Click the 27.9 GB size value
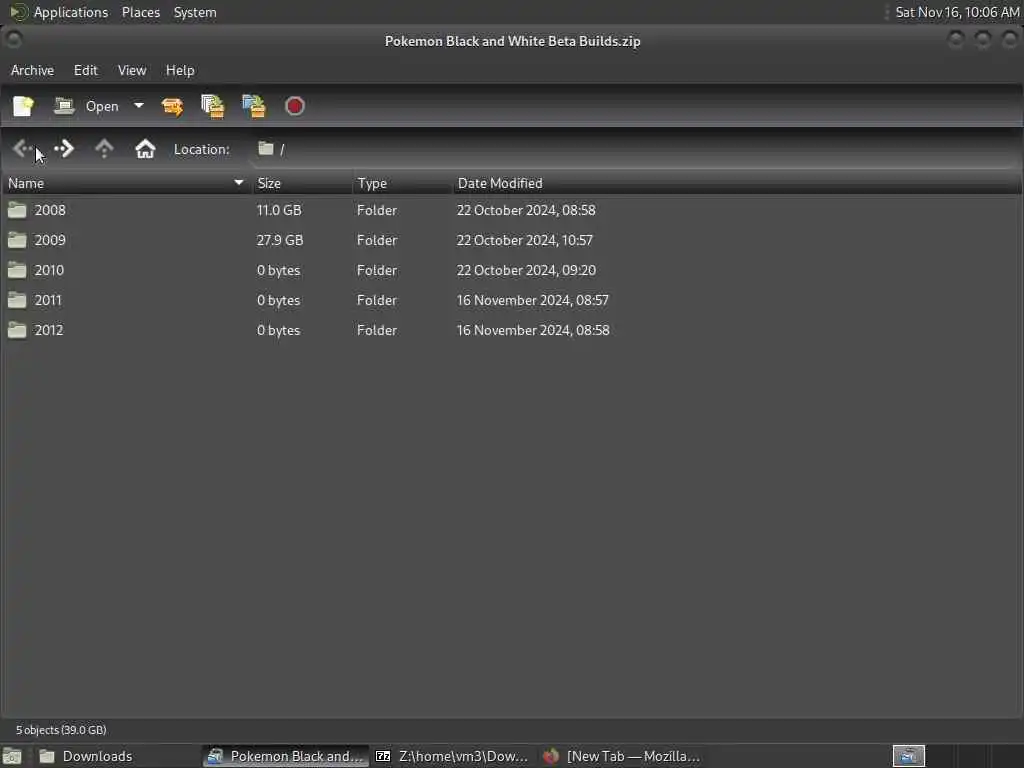Screen dimensions: 1024x768 click(280, 240)
